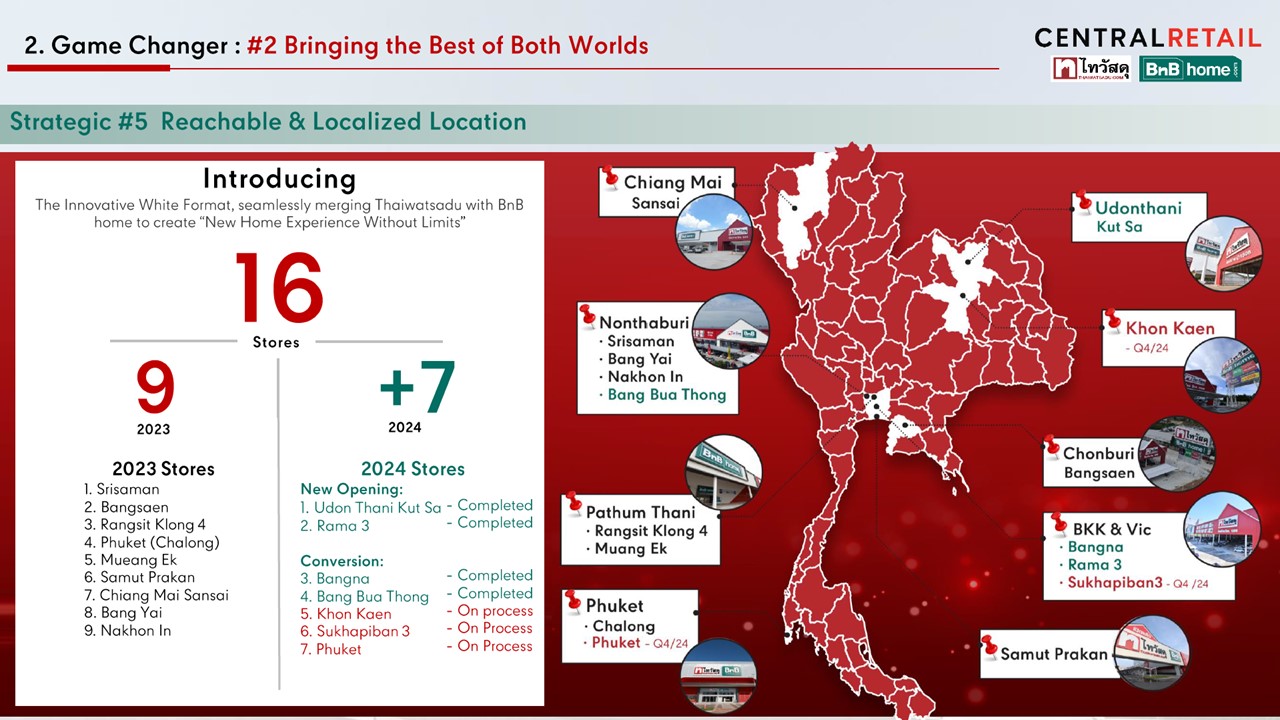This screenshot has width=1280, height=720.
Task: Select the pushpin beside Chonburi label
Action: [1051, 447]
